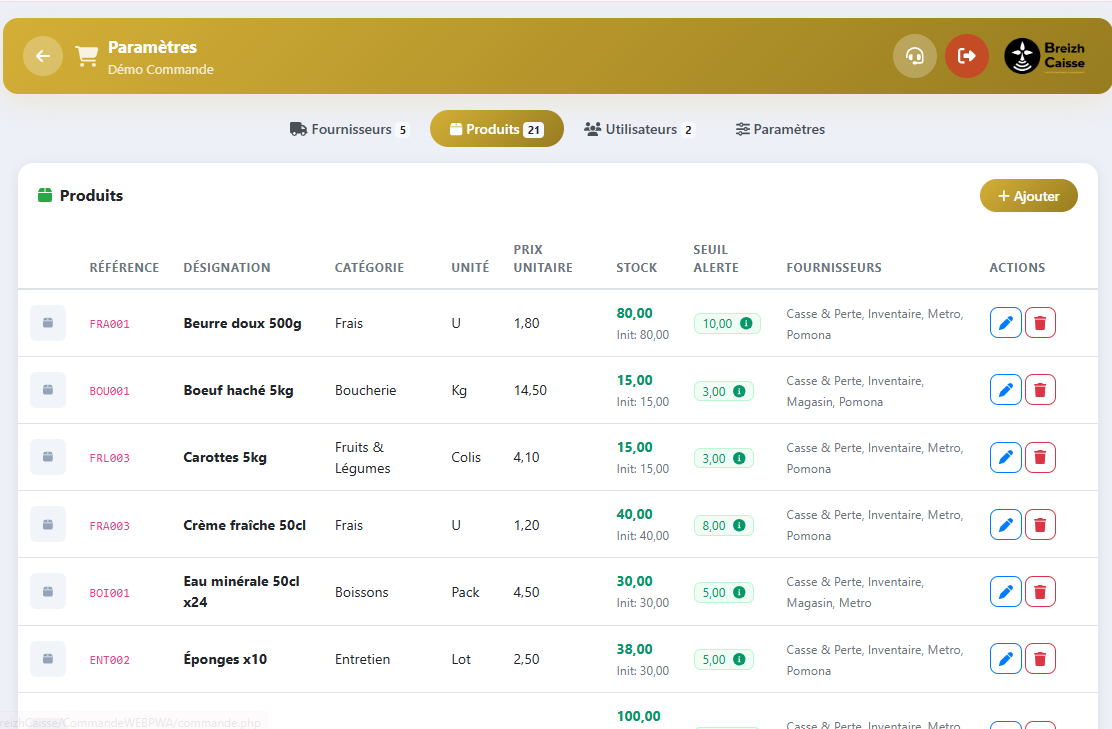Open the headset support icon
The width and height of the screenshot is (1112, 729).
tap(914, 56)
